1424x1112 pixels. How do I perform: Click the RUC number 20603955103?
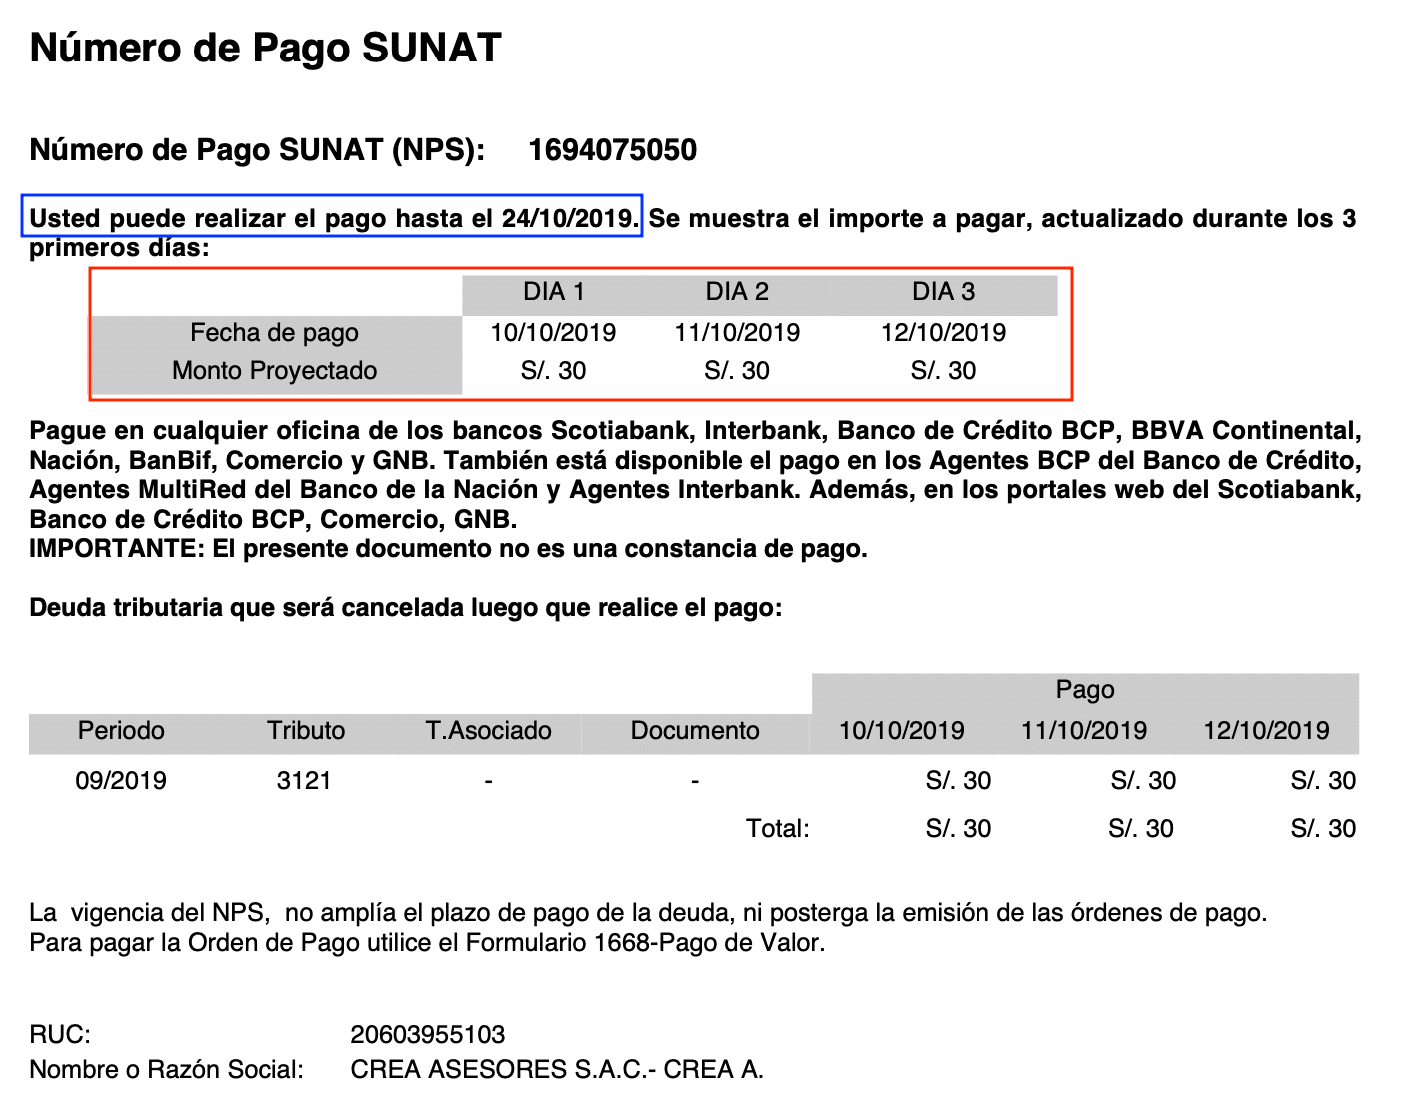click(x=428, y=1035)
